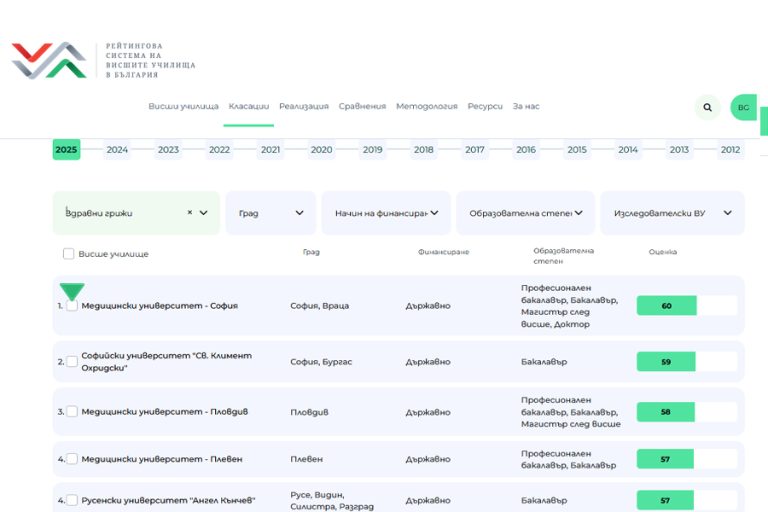Toggle the select-all Висше училище checkbox

68,254
